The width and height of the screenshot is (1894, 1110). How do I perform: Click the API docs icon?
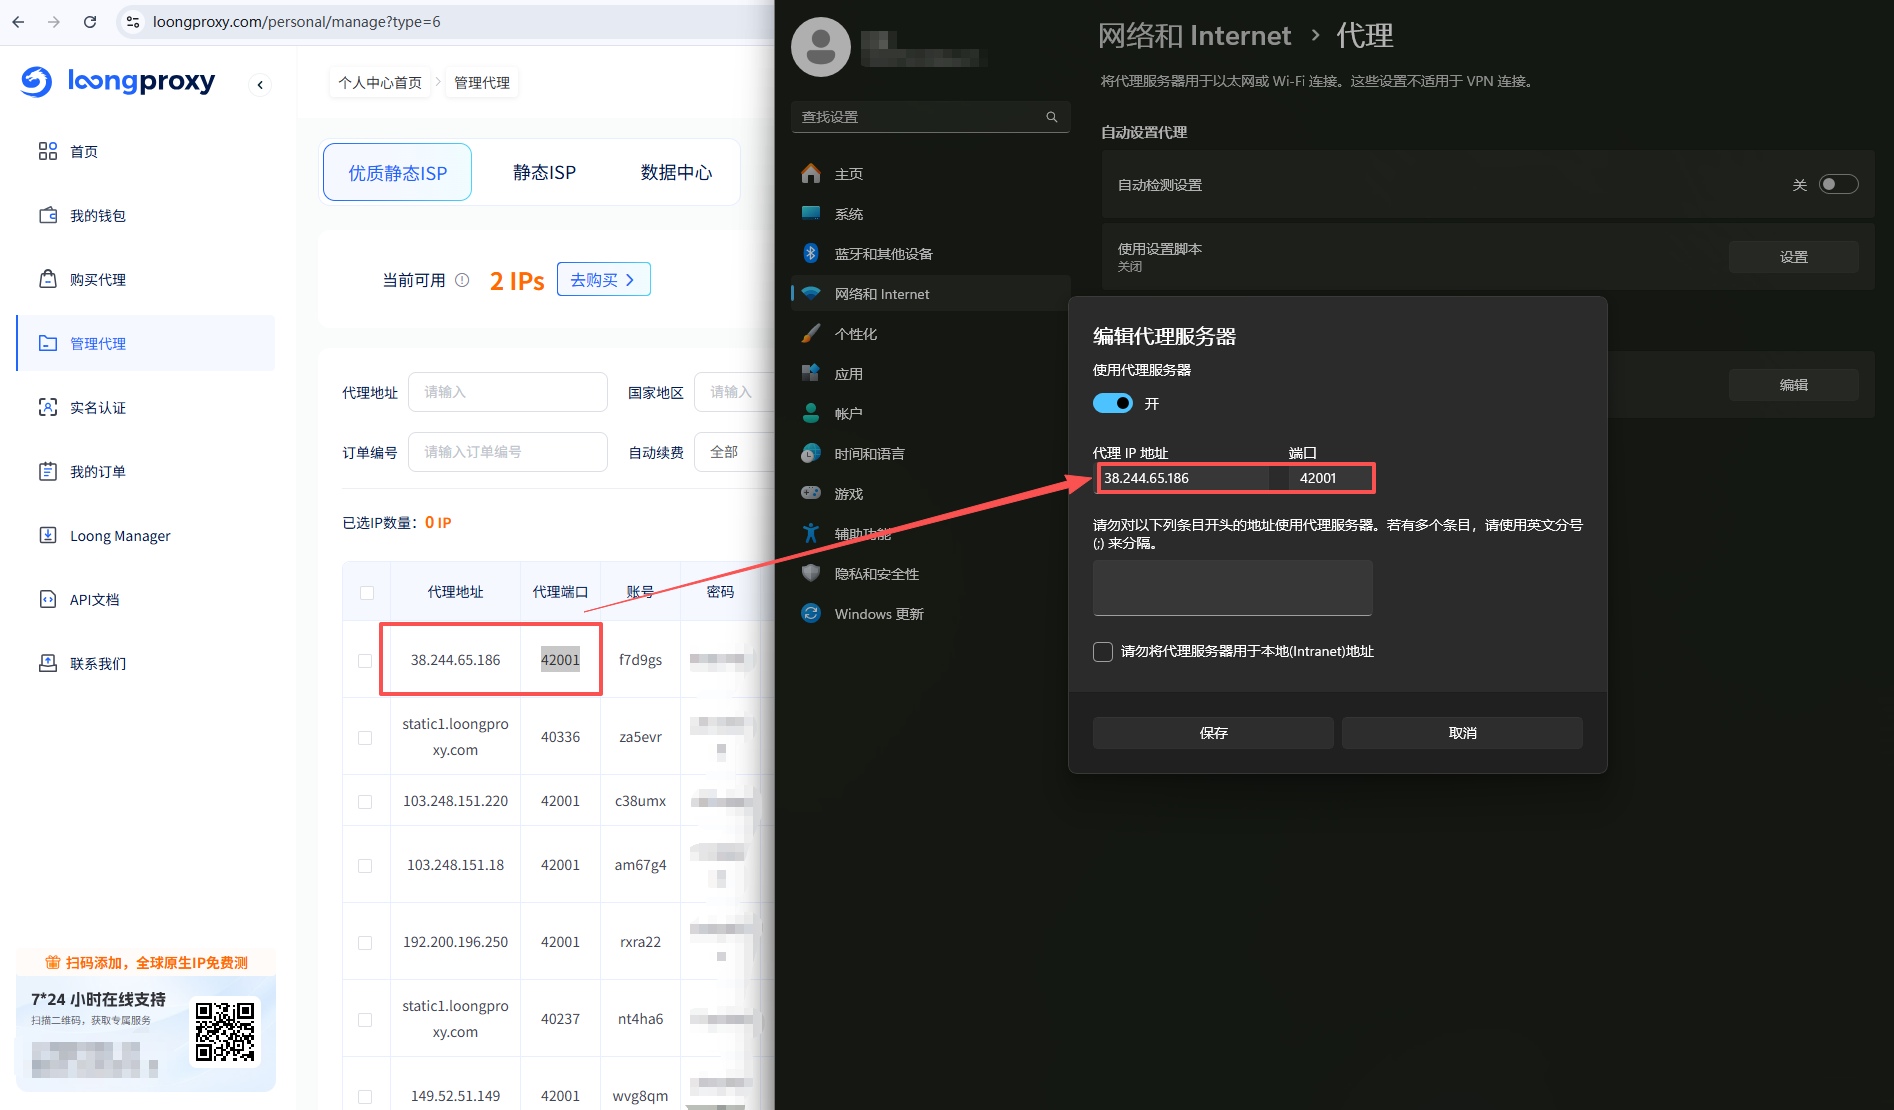48,599
